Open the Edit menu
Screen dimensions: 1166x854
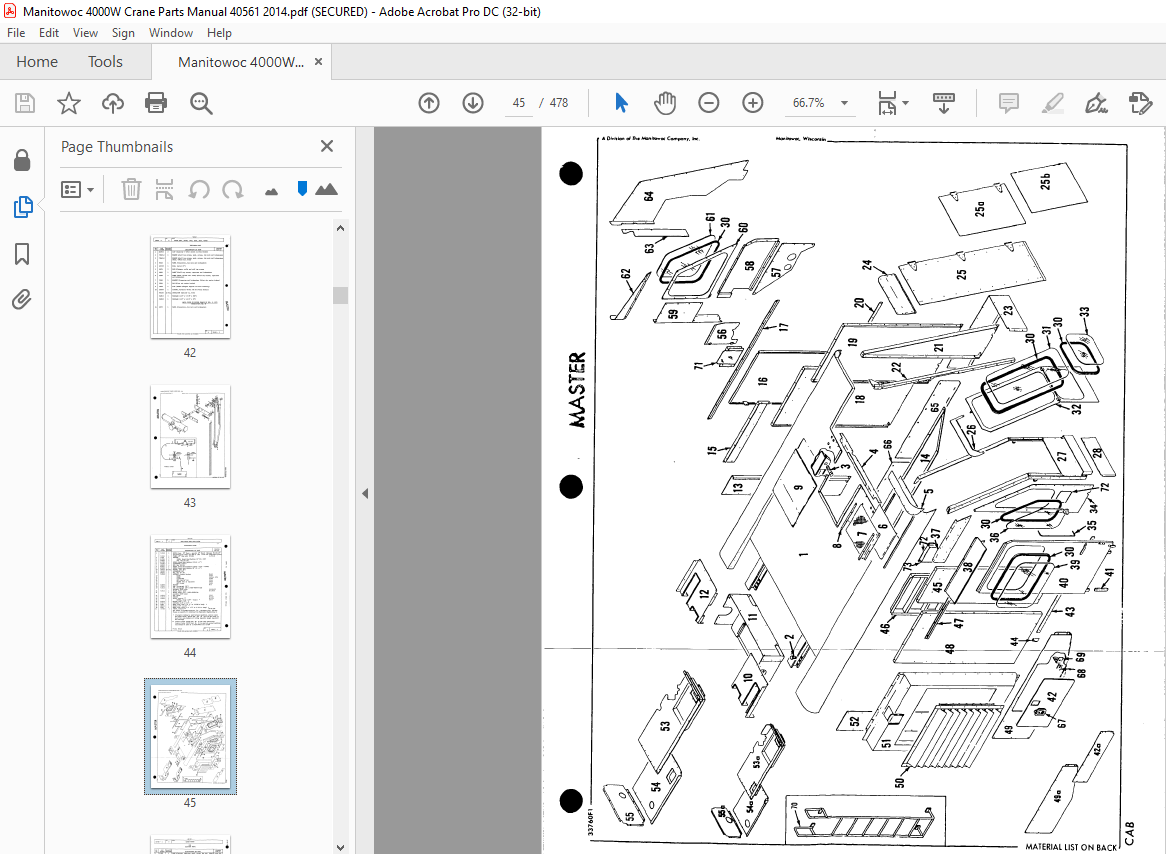[49, 33]
